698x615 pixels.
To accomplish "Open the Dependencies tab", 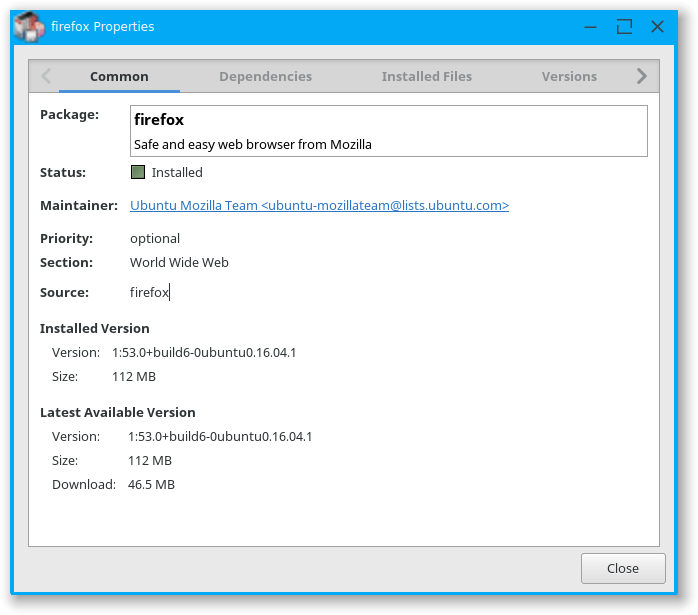I will (x=265, y=76).
